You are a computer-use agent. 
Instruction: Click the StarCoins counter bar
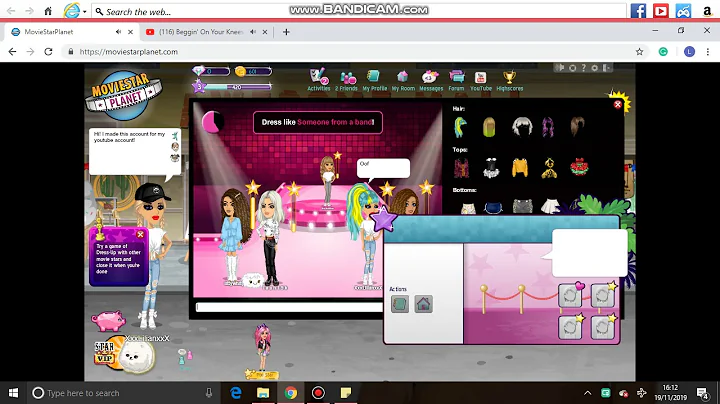[253, 71]
